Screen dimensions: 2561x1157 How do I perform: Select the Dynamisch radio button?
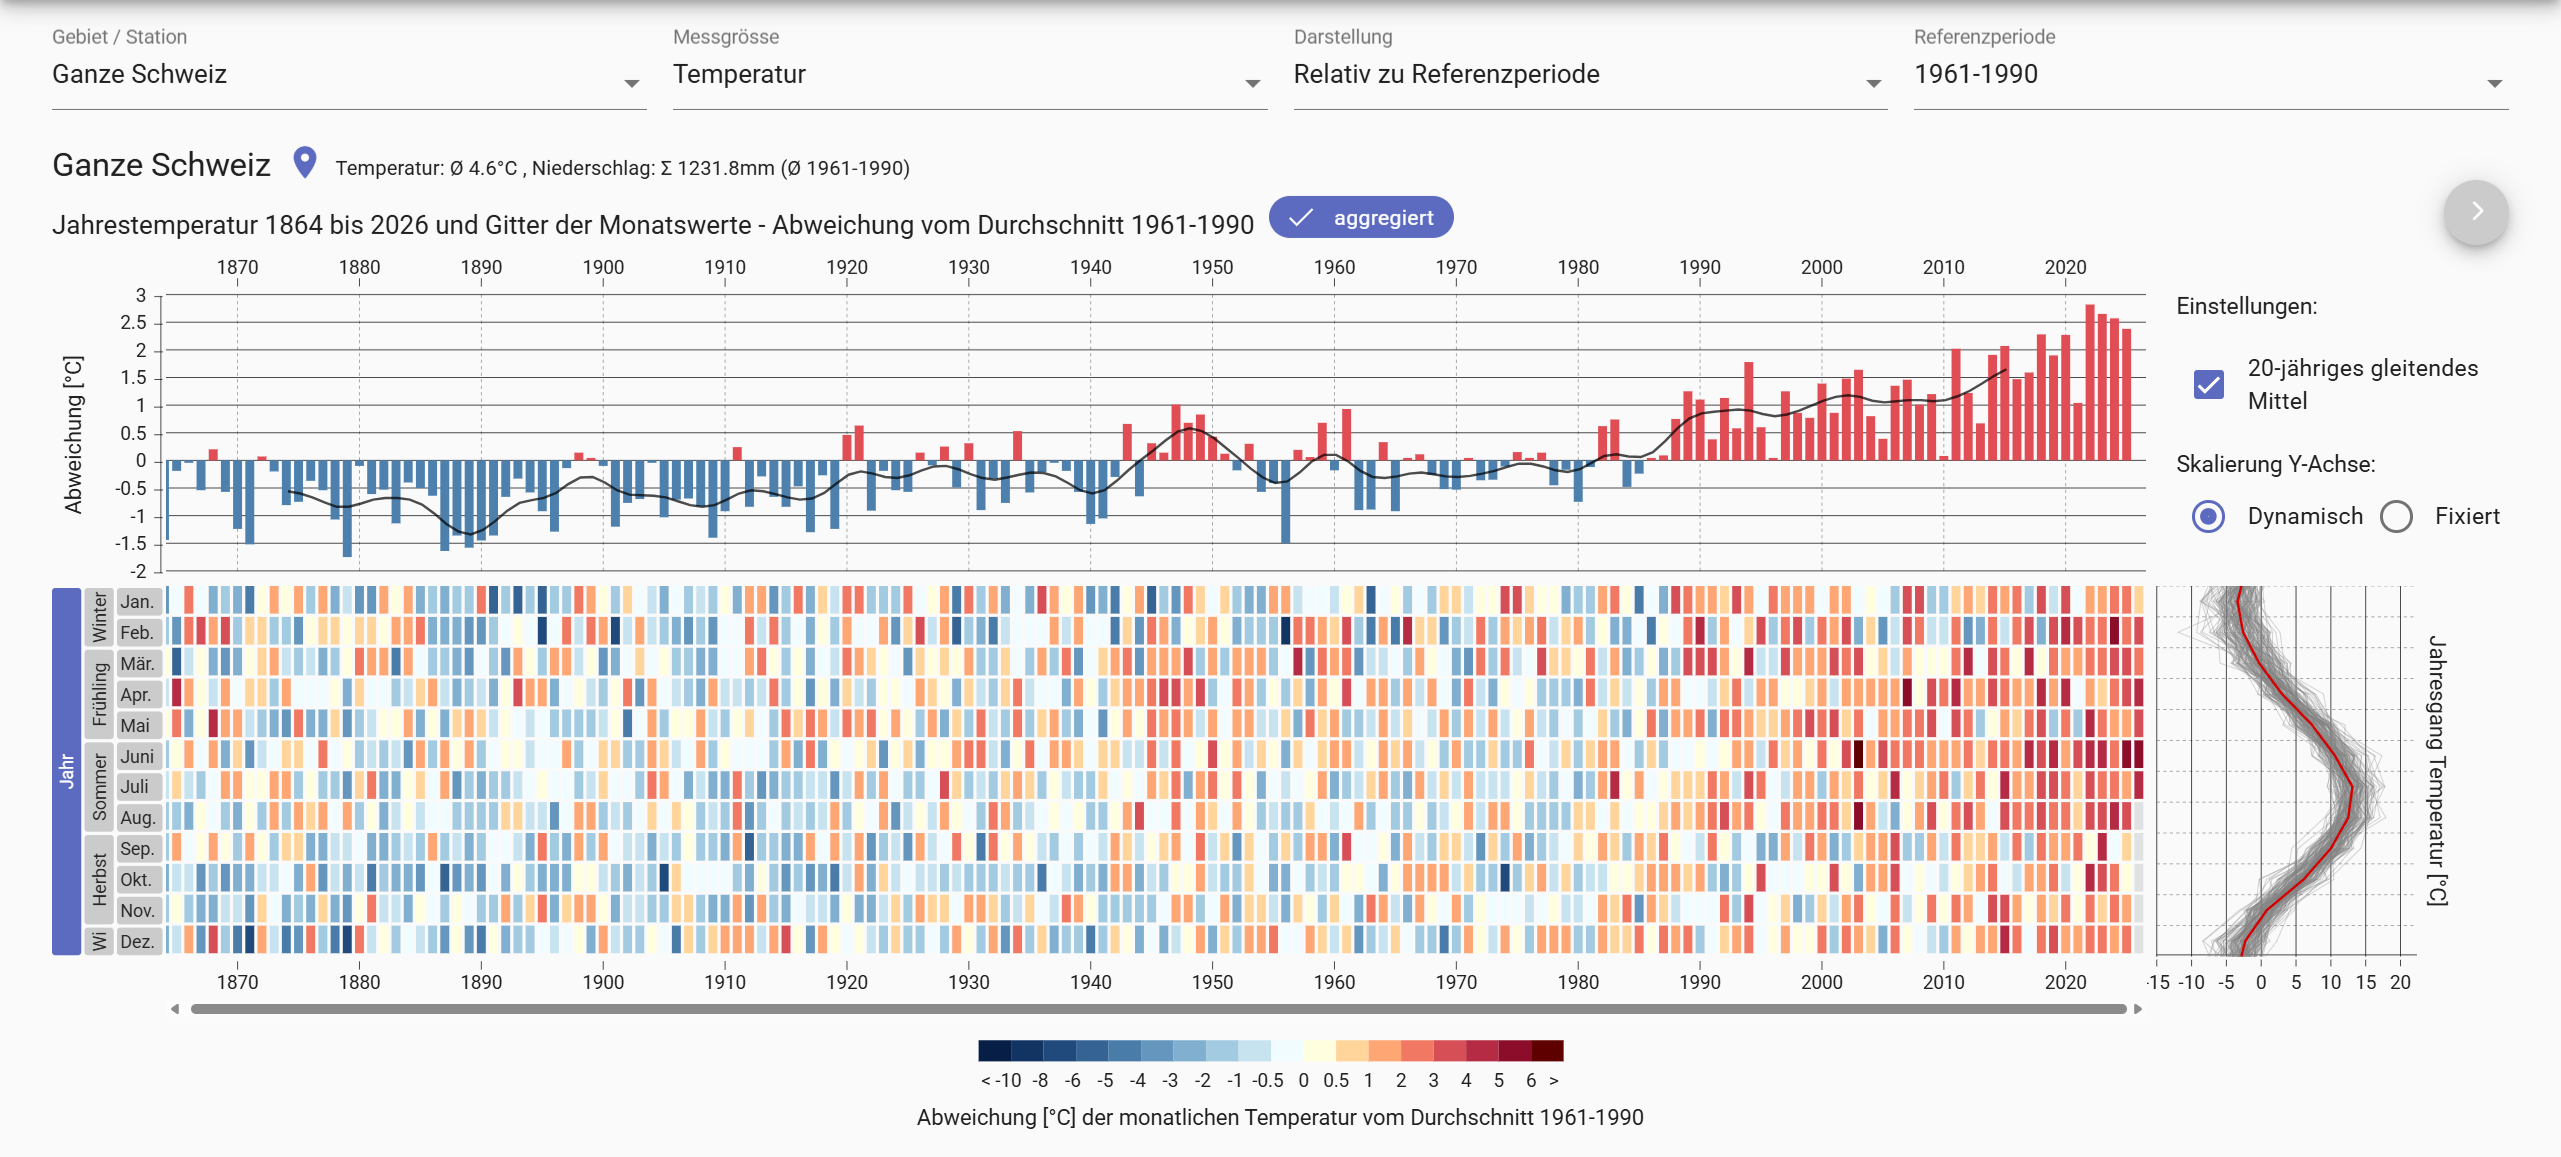pyautogui.click(x=2208, y=516)
